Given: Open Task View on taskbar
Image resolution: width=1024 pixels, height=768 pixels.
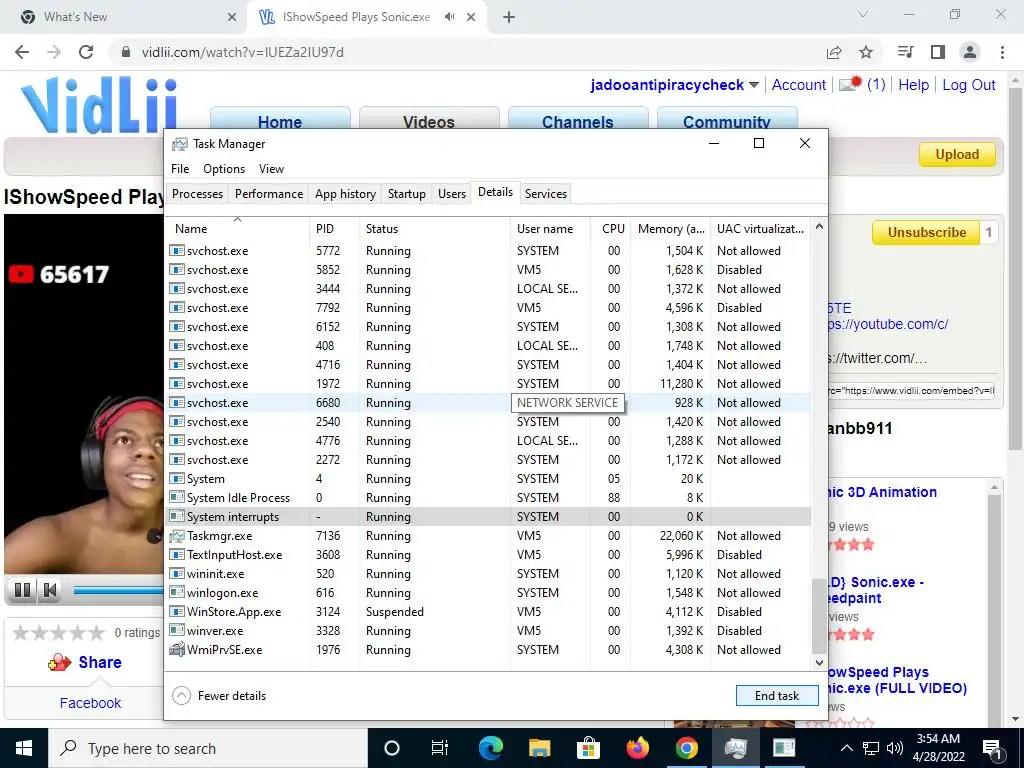Looking at the screenshot, I should point(440,748).
